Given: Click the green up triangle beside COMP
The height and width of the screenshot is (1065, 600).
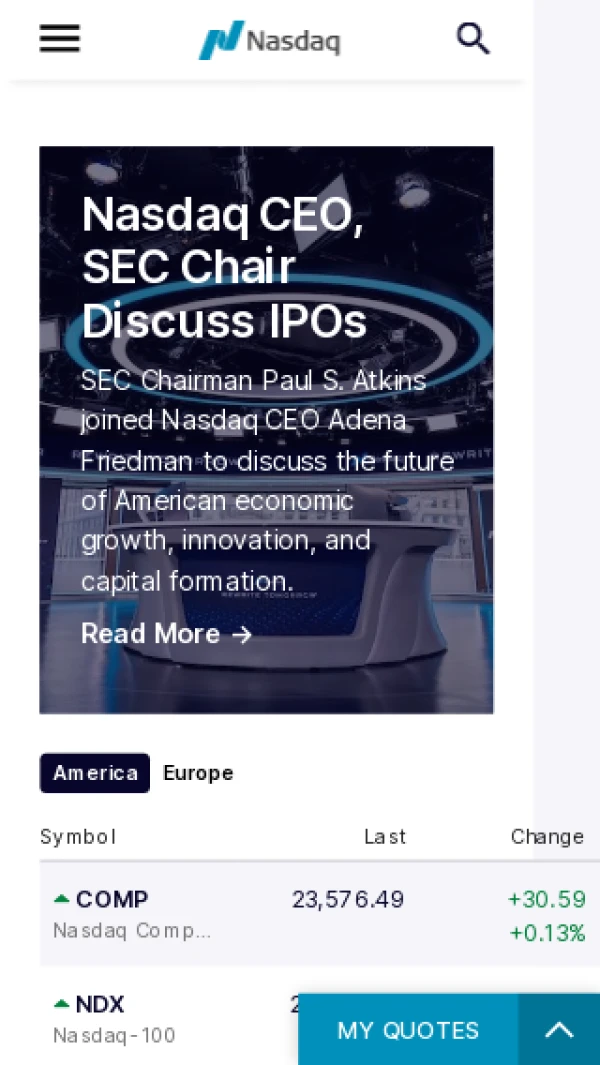Looking at the screenshot, I should (x=62, y=899).
